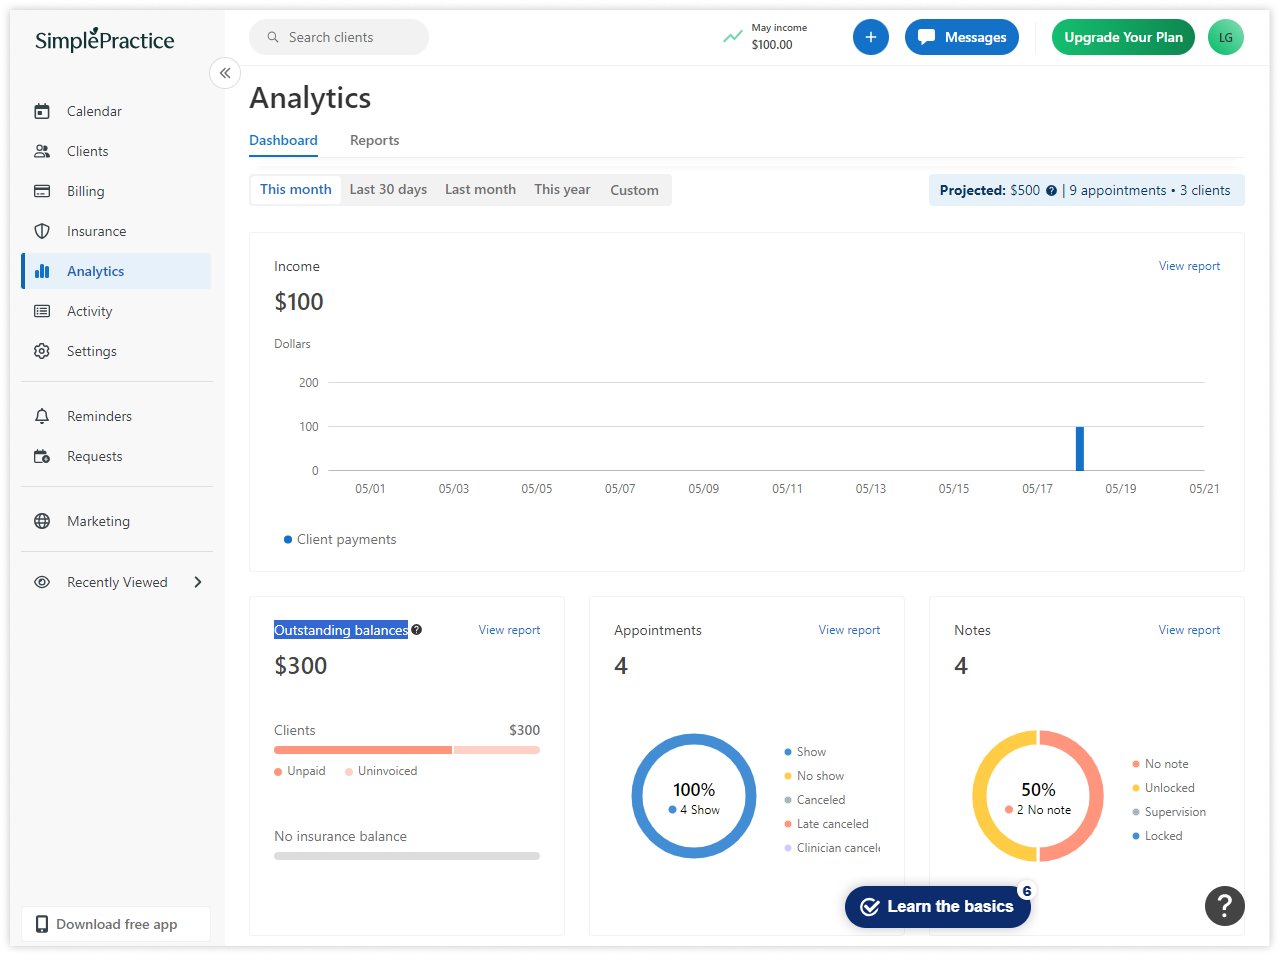The height and width of the screenshot is (956, 1280).
Task: Toggle the Client payments legend item
Action: click(x=340, y=539)
